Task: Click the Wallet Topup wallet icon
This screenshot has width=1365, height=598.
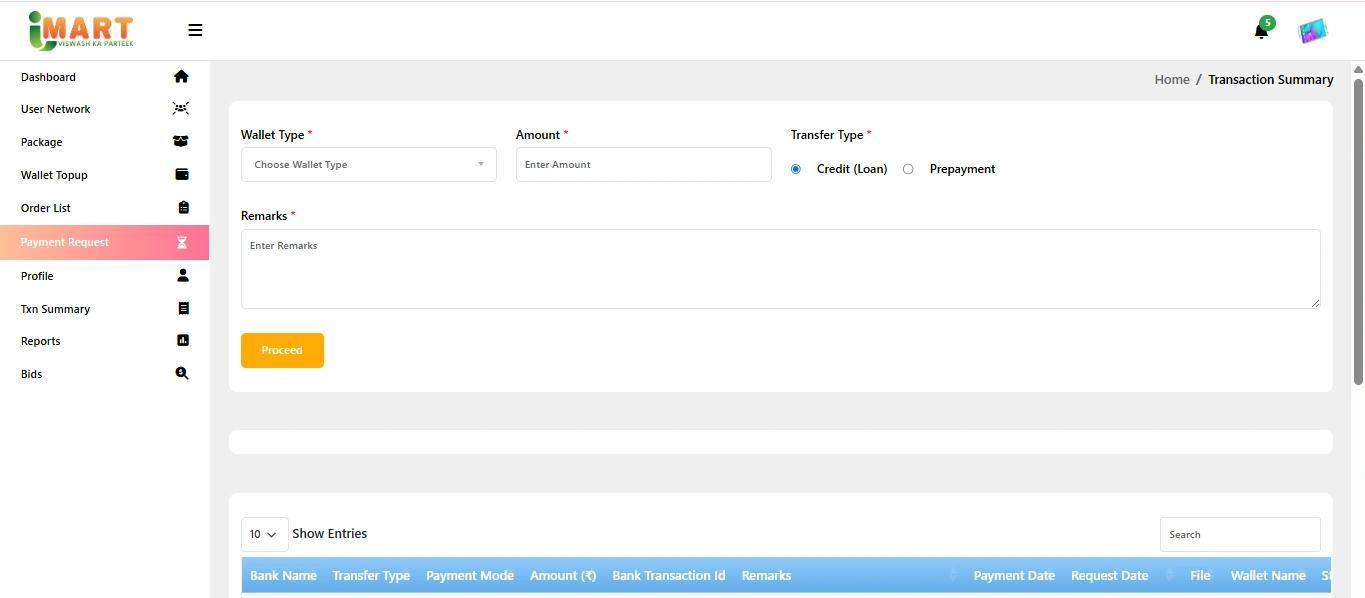Action: [182, 175]
